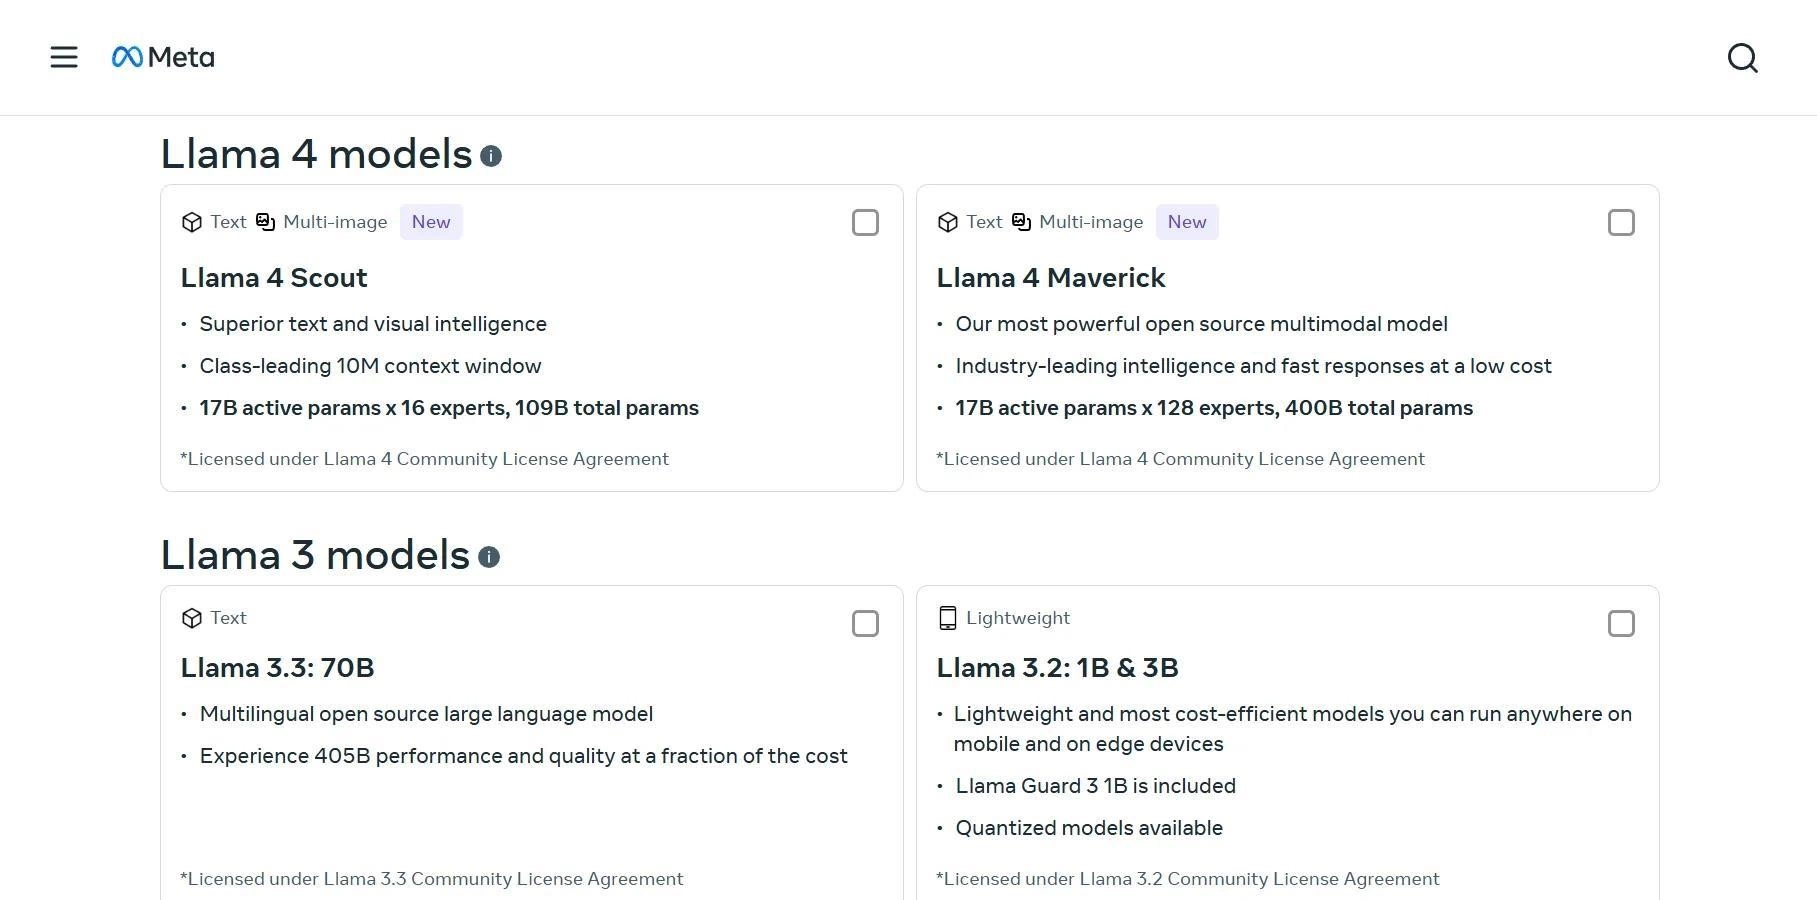This screenshot has height=900, width=1817.
Task: Click the Lightweight phone icon on Llama 3.2
Action: pyautogui.click(x=947, y=618)
